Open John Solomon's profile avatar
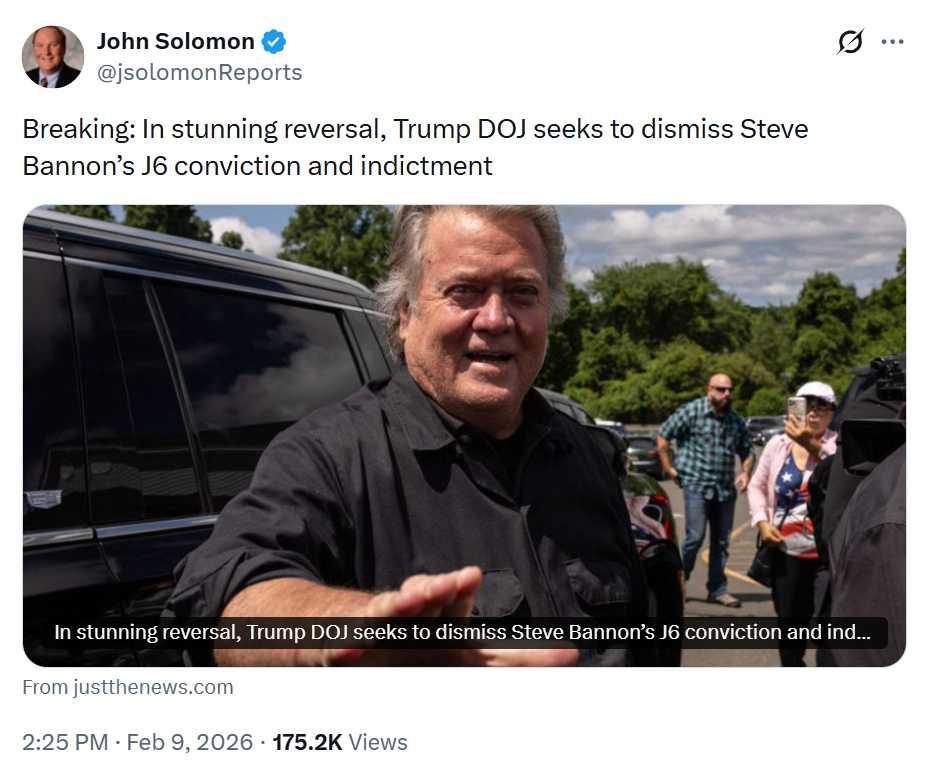 click(53, 57)
